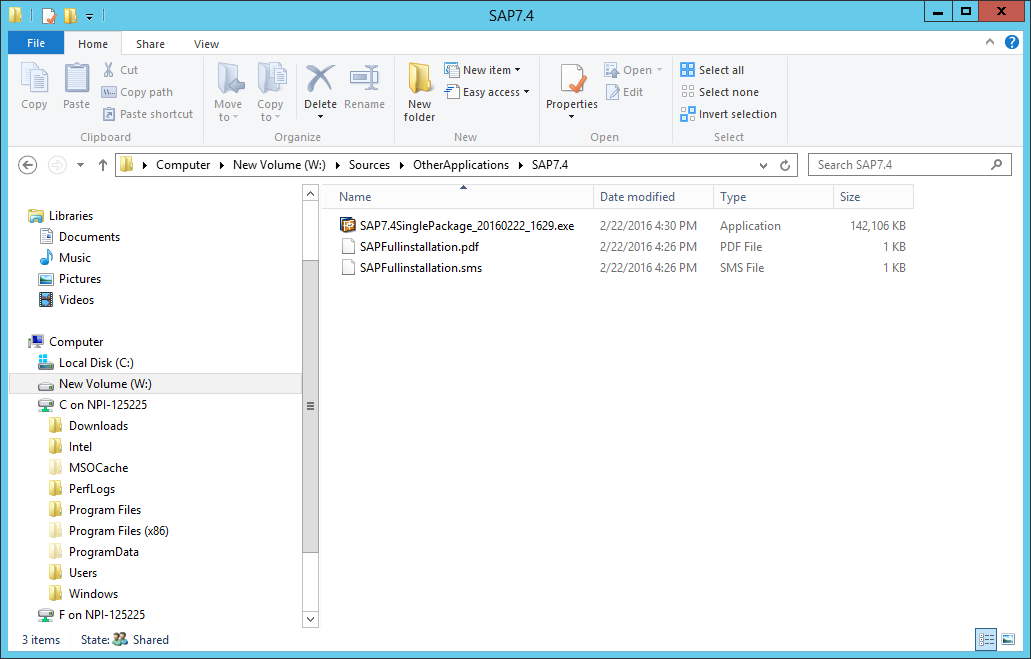The width and height of the screenshot is (1031, 659).
Task: Open the New item dropdown
Action: tap(483, 70)
